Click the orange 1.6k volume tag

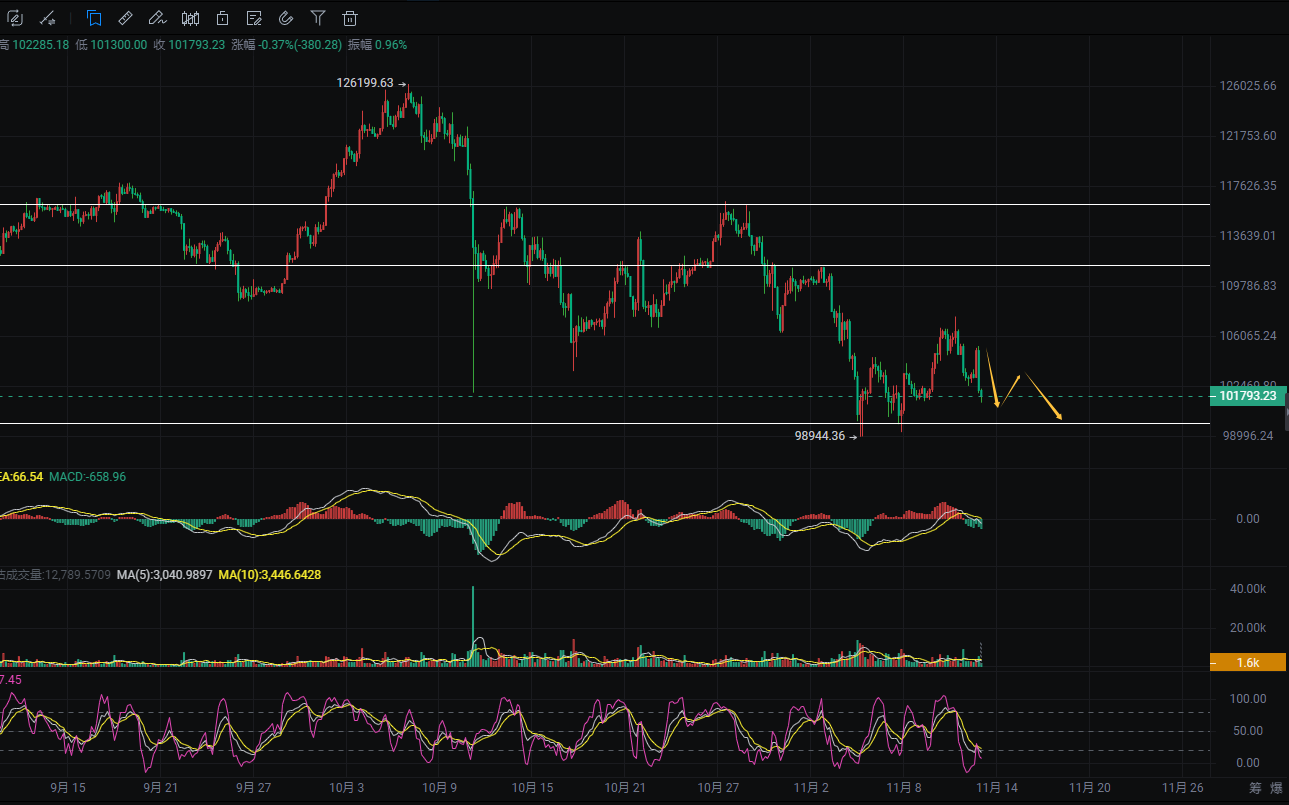pos(1246,662)
